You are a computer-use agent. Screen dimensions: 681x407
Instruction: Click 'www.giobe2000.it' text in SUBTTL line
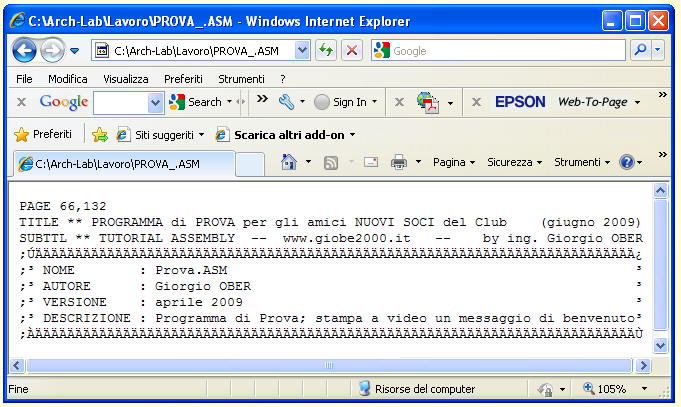click(347, 238)
